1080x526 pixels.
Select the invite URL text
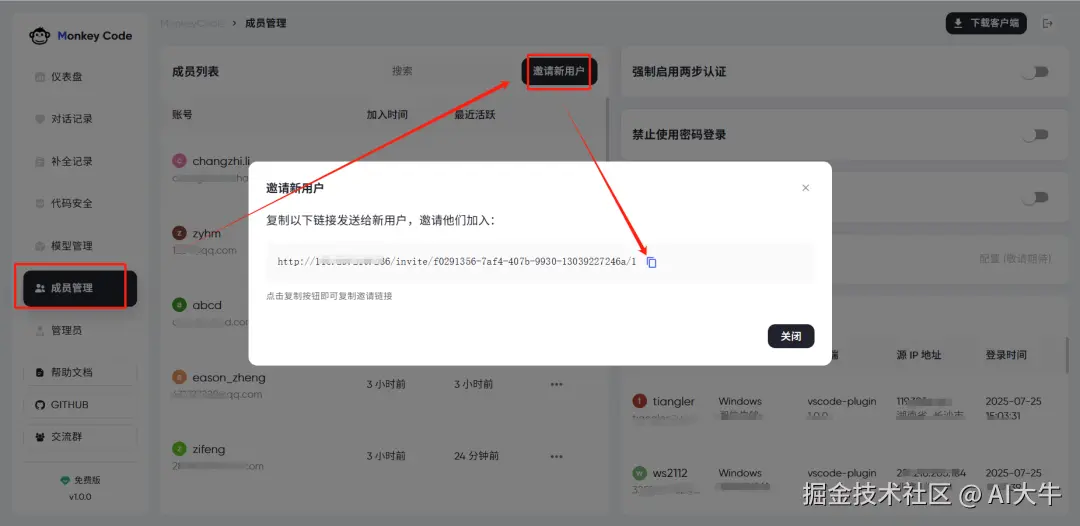(x=457, y=262)
